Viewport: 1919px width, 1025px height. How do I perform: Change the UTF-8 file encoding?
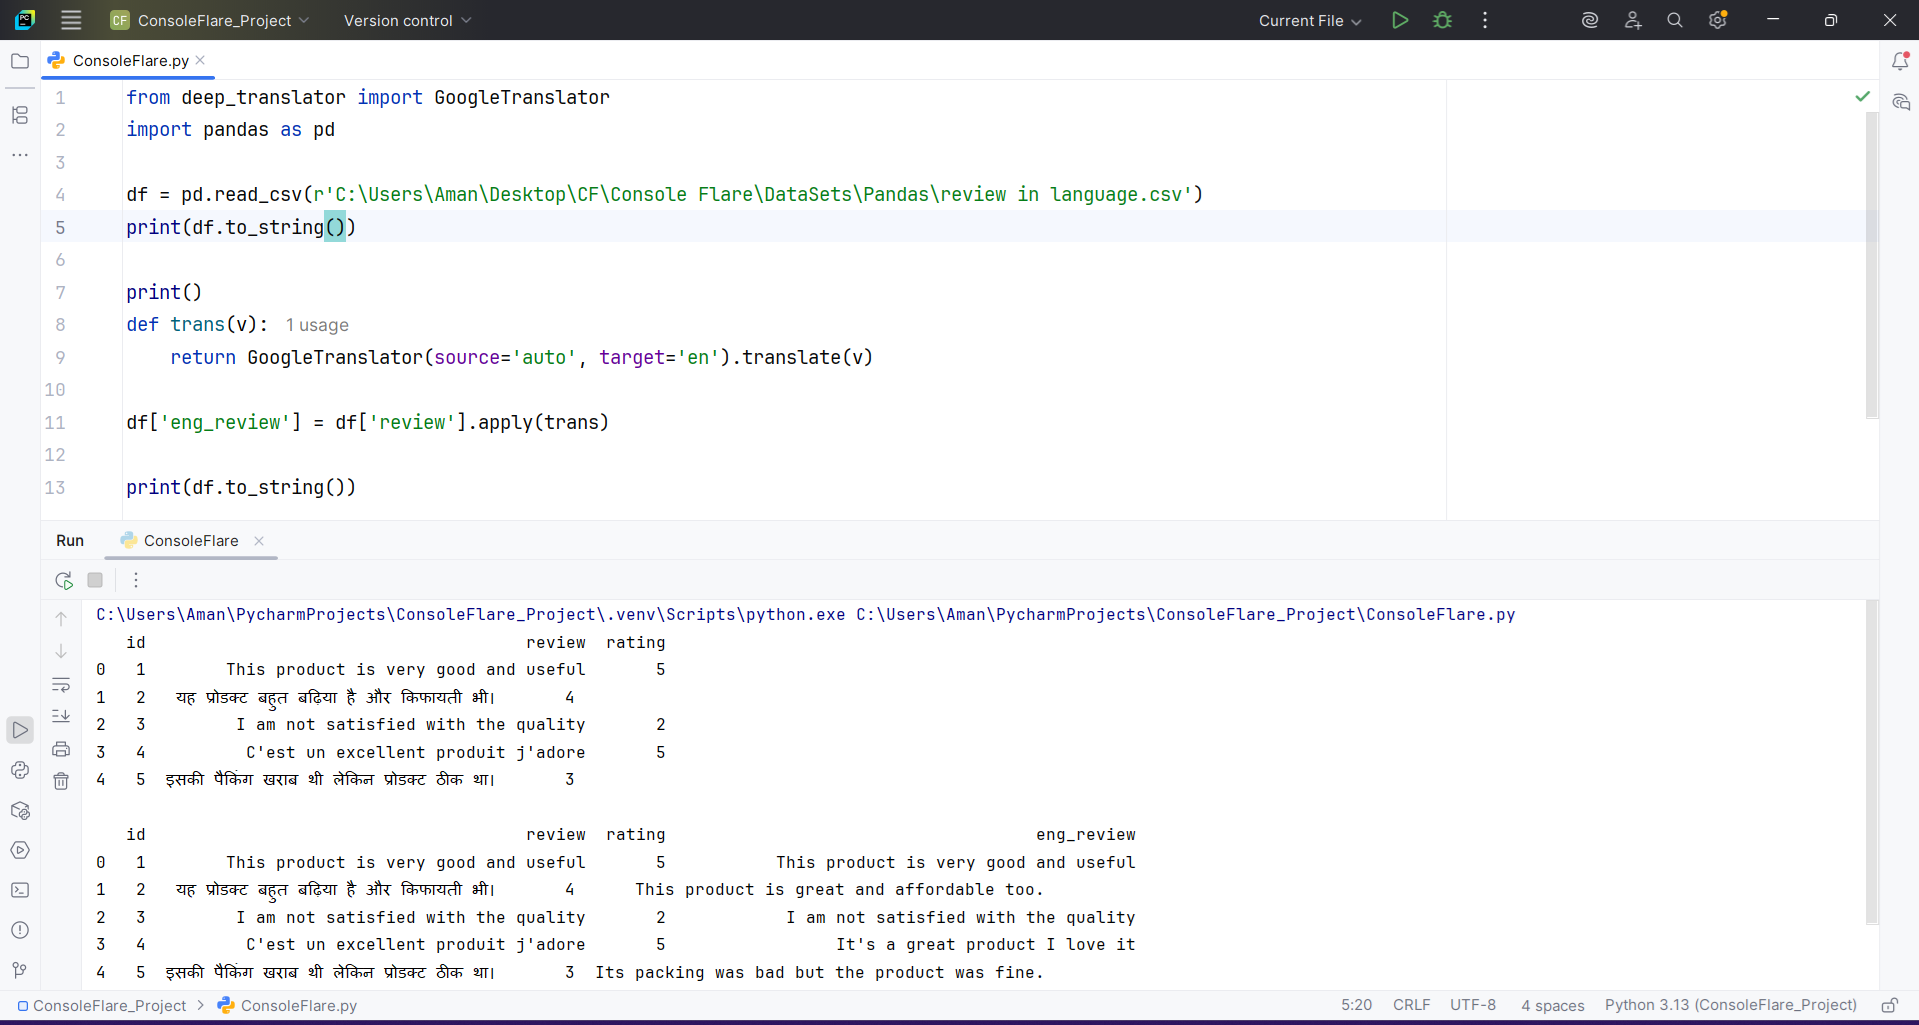point(1472,1005)
